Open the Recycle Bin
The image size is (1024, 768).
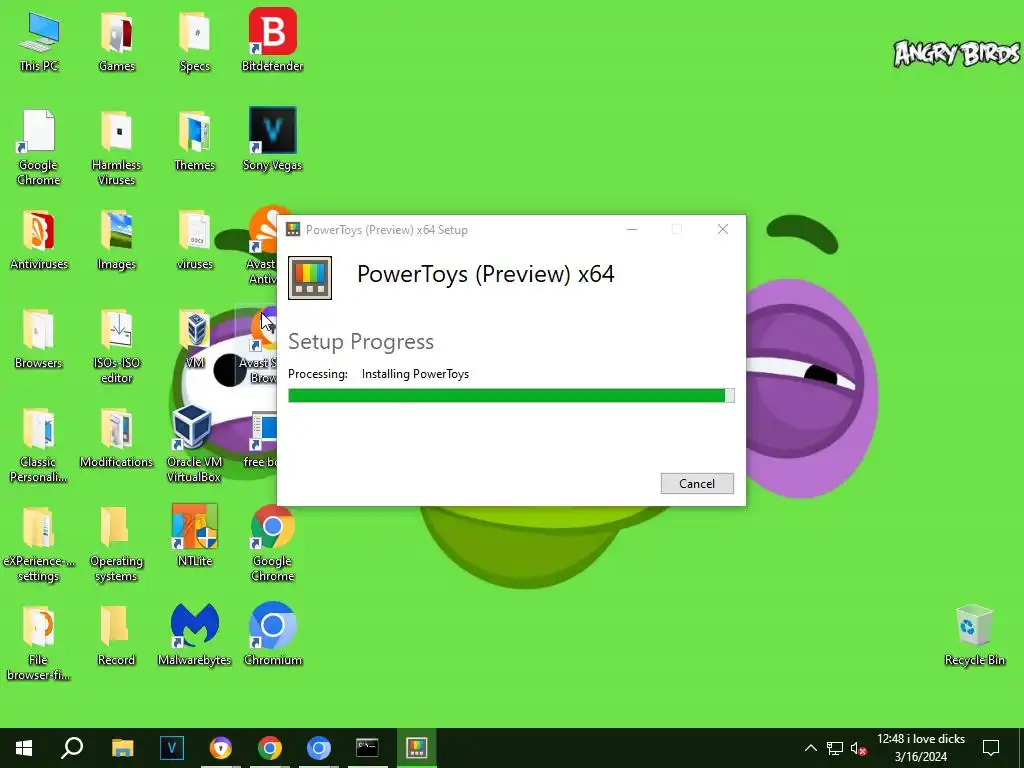pos(974,635)
